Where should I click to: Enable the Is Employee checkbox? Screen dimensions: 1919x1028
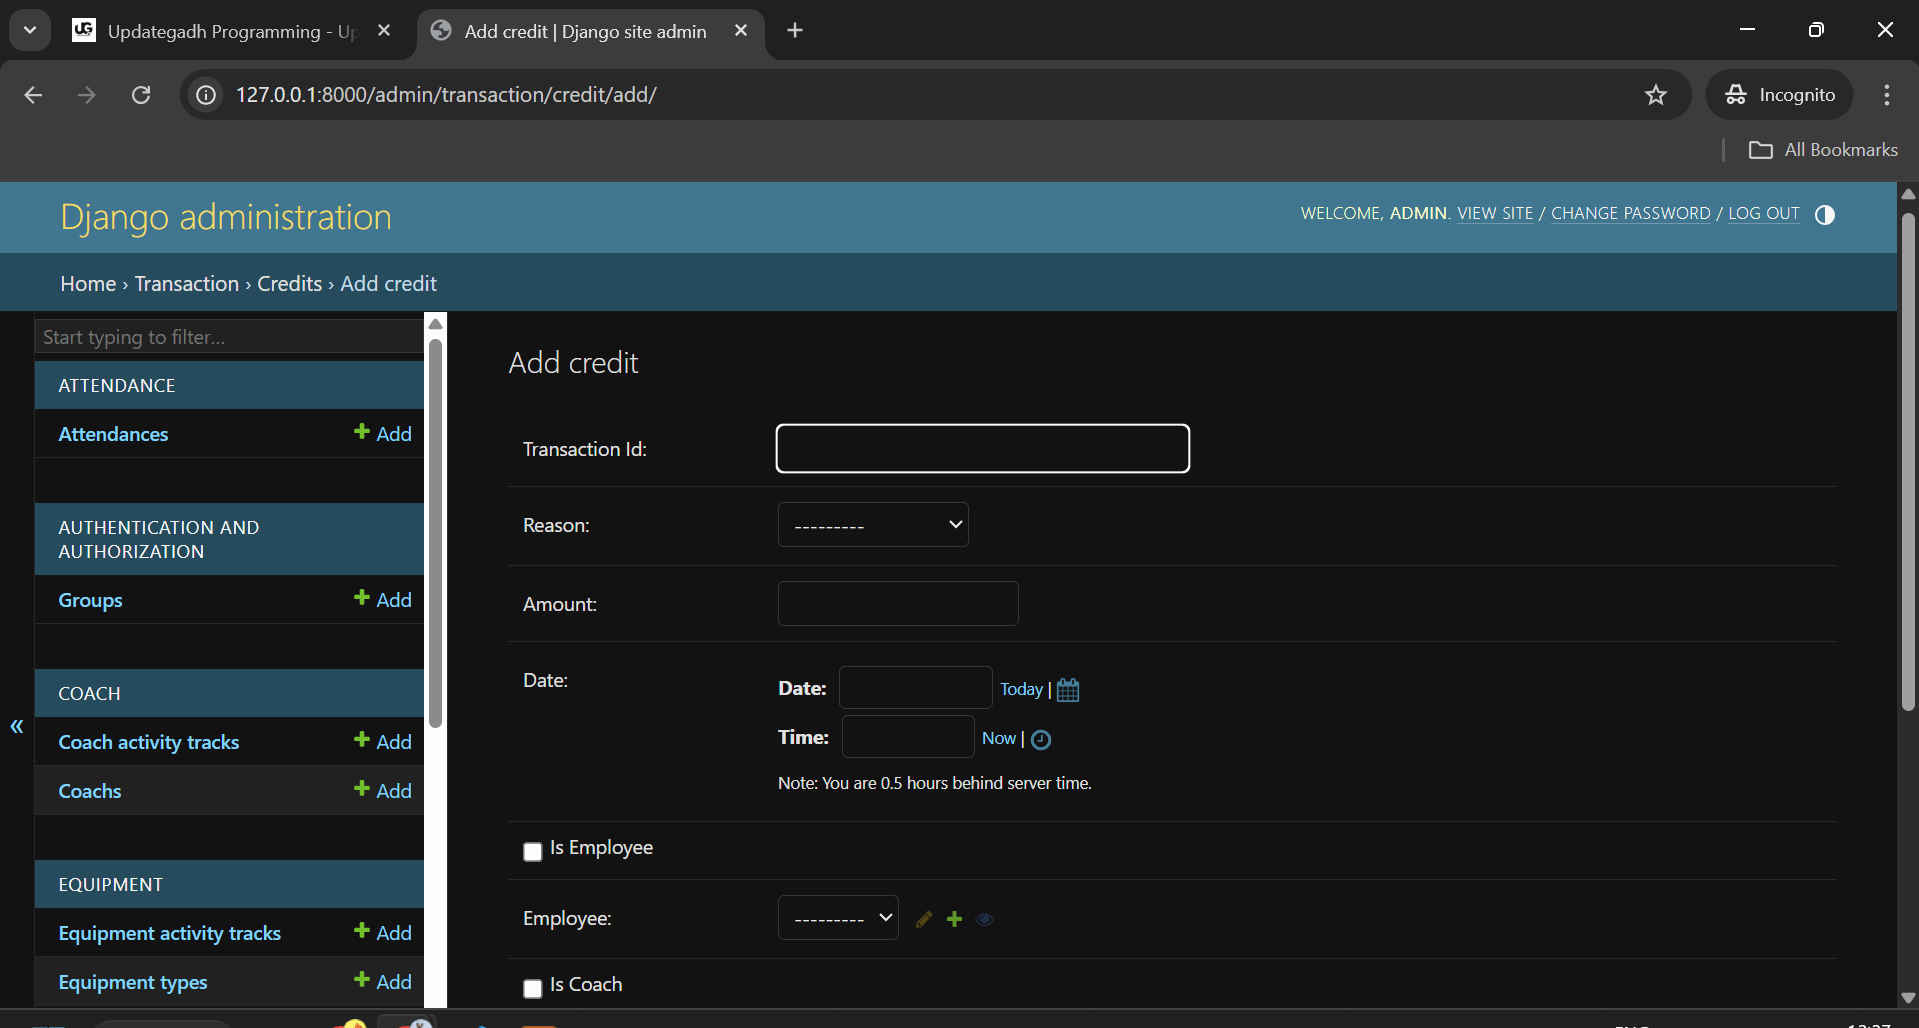[x=532, y=851]
